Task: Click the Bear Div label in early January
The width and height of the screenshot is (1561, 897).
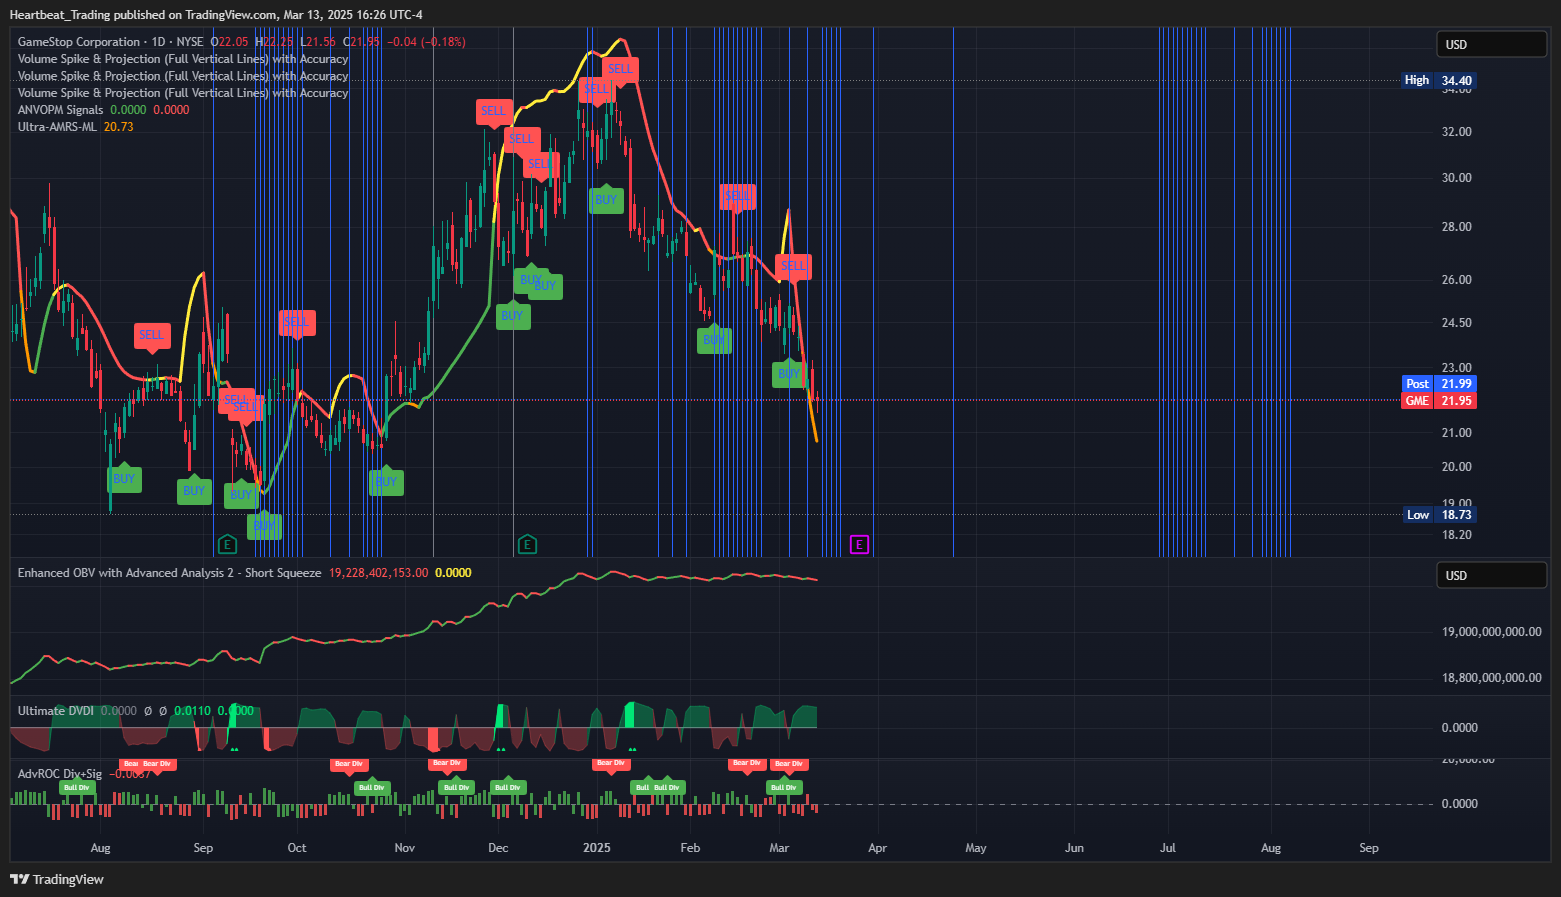Action: tap(610, 763)
